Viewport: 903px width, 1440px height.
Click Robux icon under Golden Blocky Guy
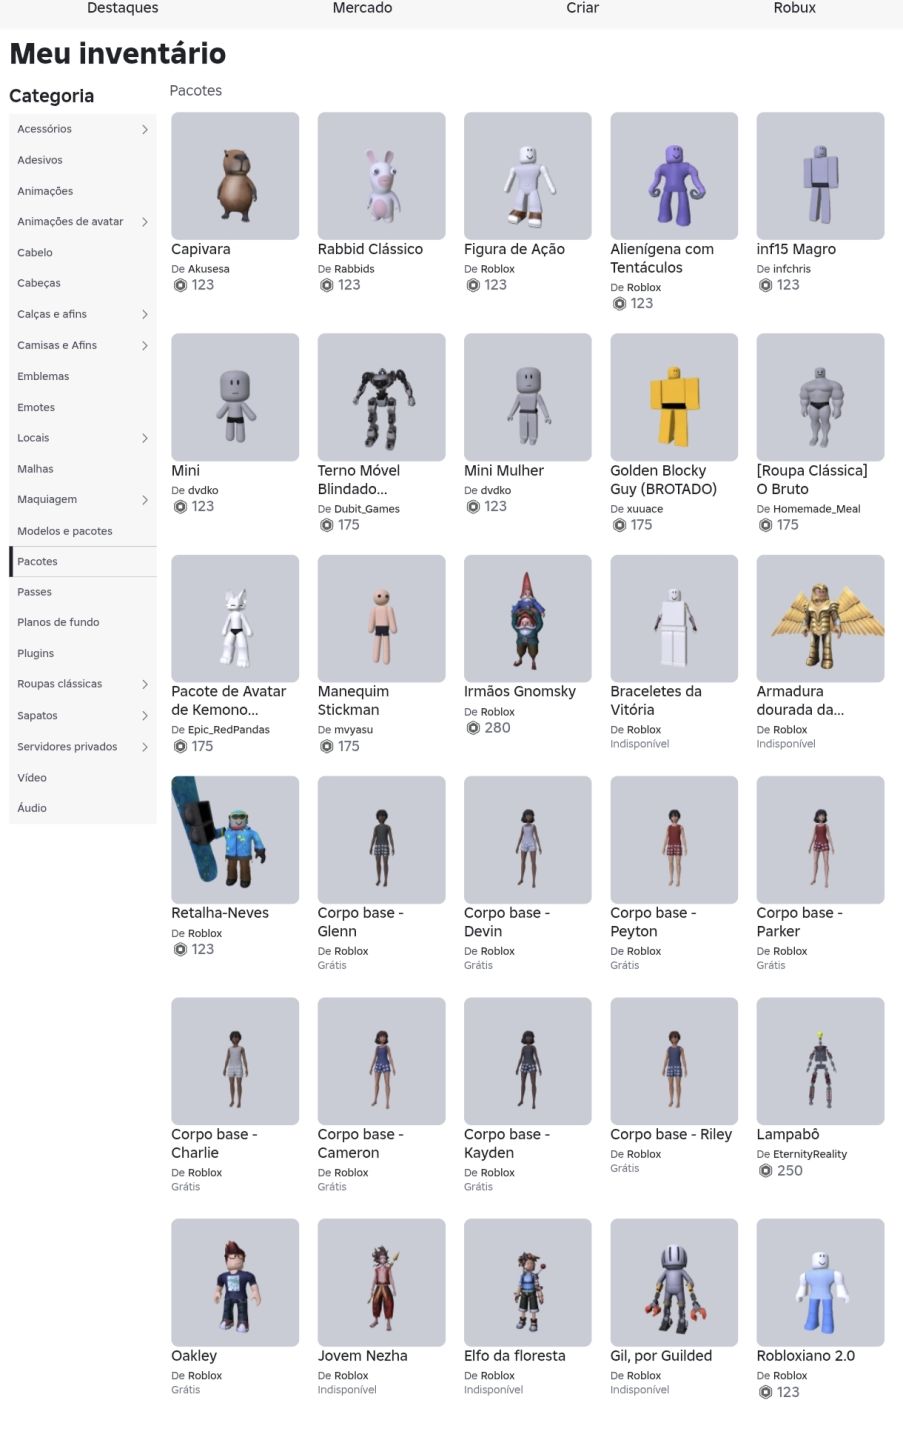(619, 525)
